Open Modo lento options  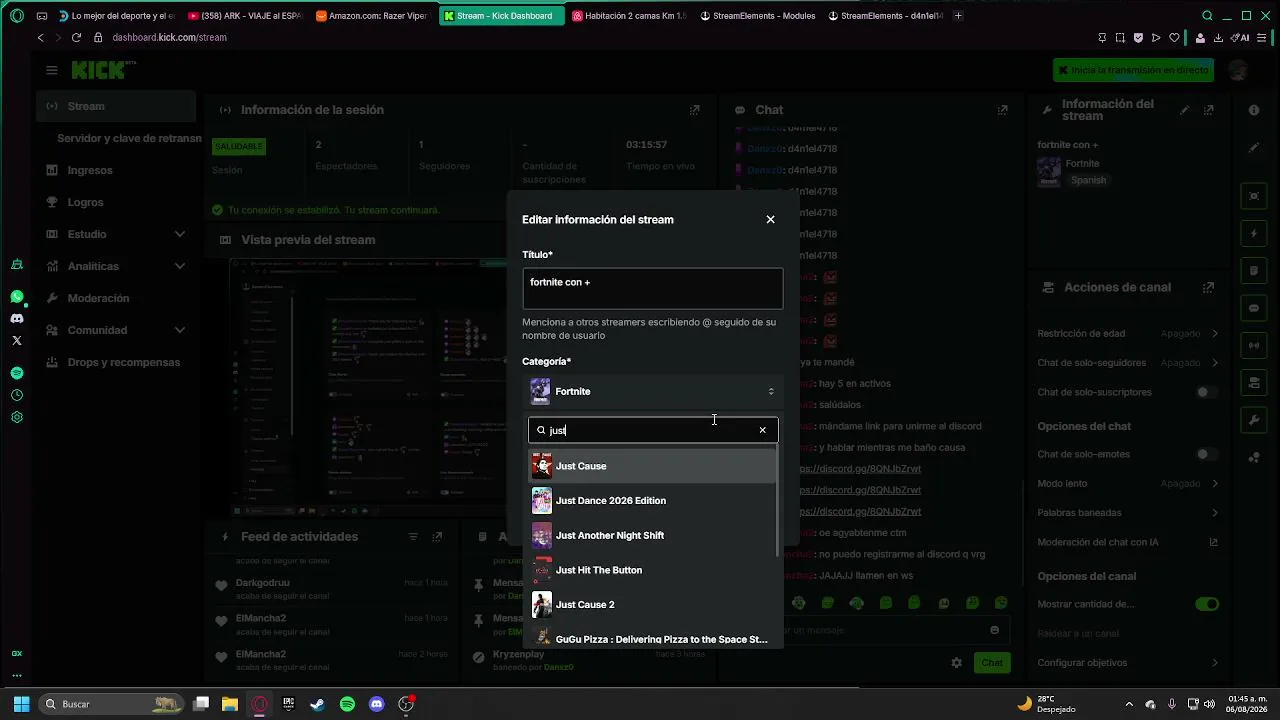1128,483
